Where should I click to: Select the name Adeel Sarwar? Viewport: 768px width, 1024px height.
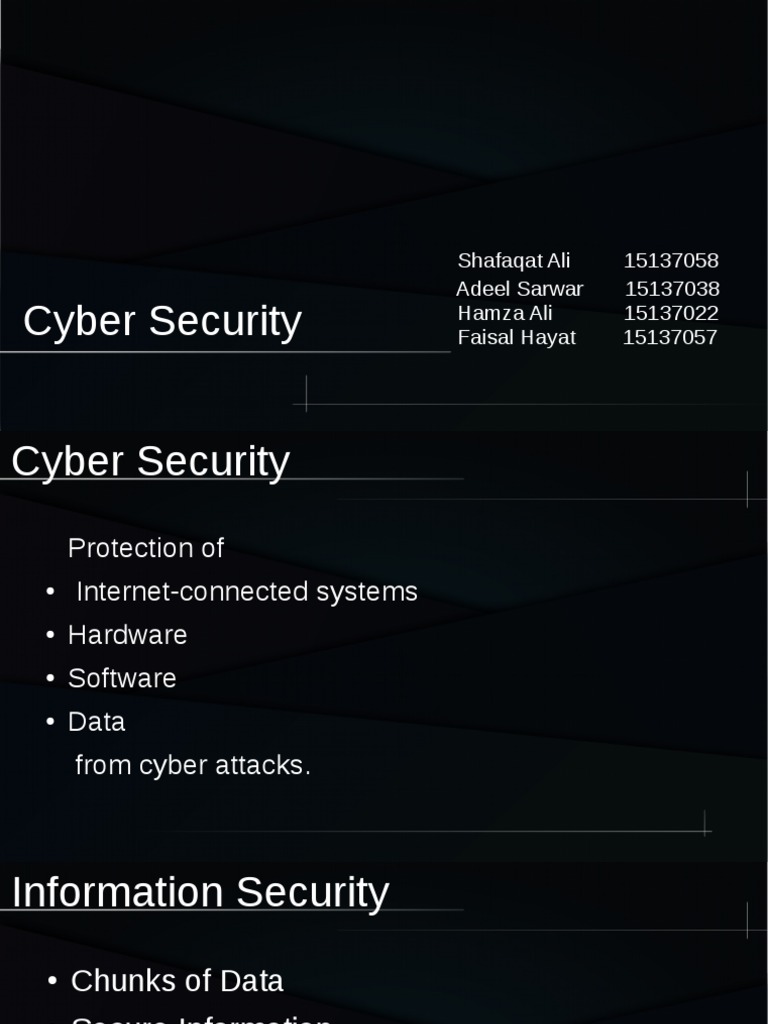[x=519, y=289]
